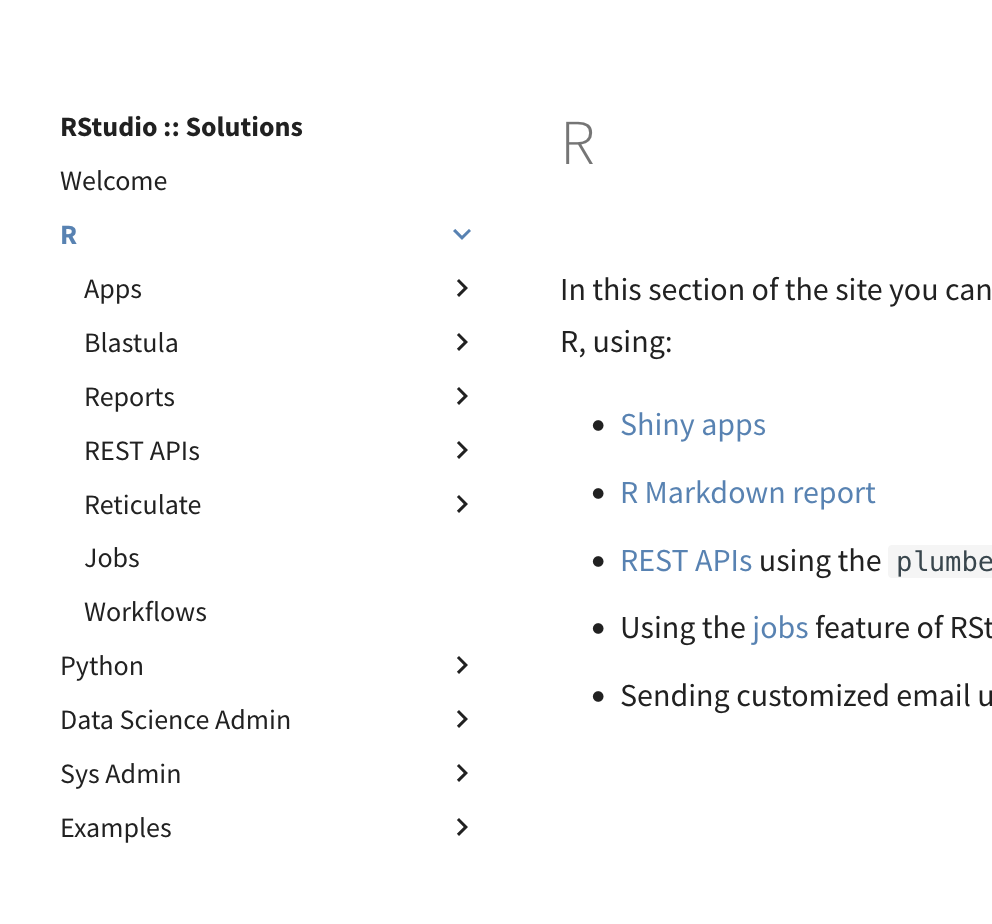Click the REST APIs link in content

pos(686,560)
